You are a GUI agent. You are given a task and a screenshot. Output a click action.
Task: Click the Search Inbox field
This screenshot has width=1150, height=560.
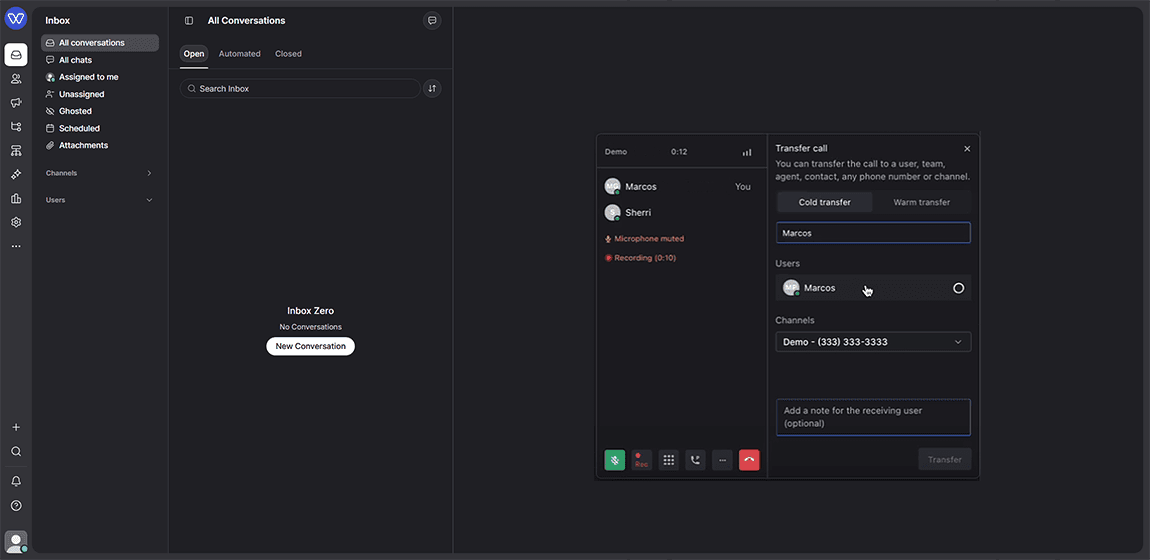(300, 89)
